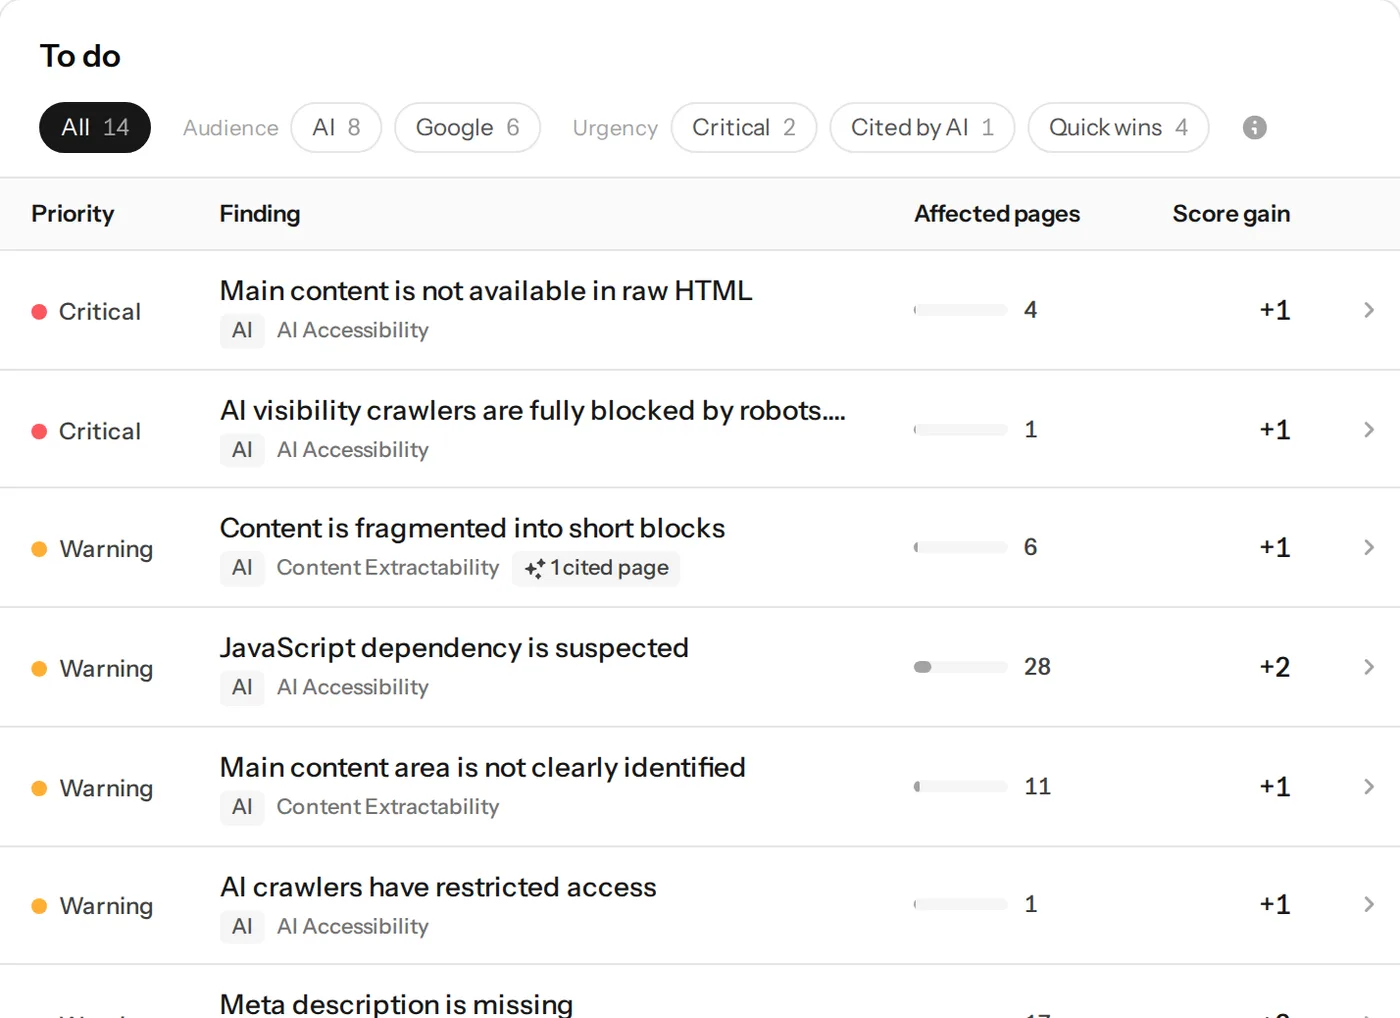Show only Critical urgency findings
The width and height of the screenshot is (1400, 1018).
click(x=744, y=128)
